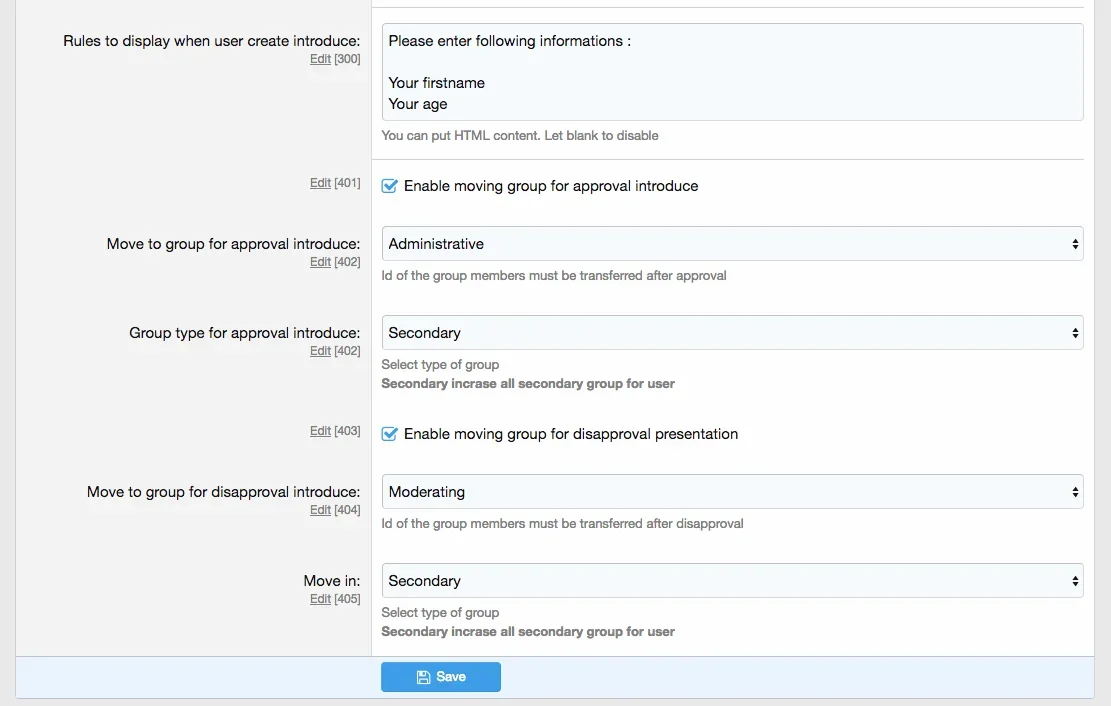
Task: Click the Rules to display when user create introduce label
Action: click(211, 41)
